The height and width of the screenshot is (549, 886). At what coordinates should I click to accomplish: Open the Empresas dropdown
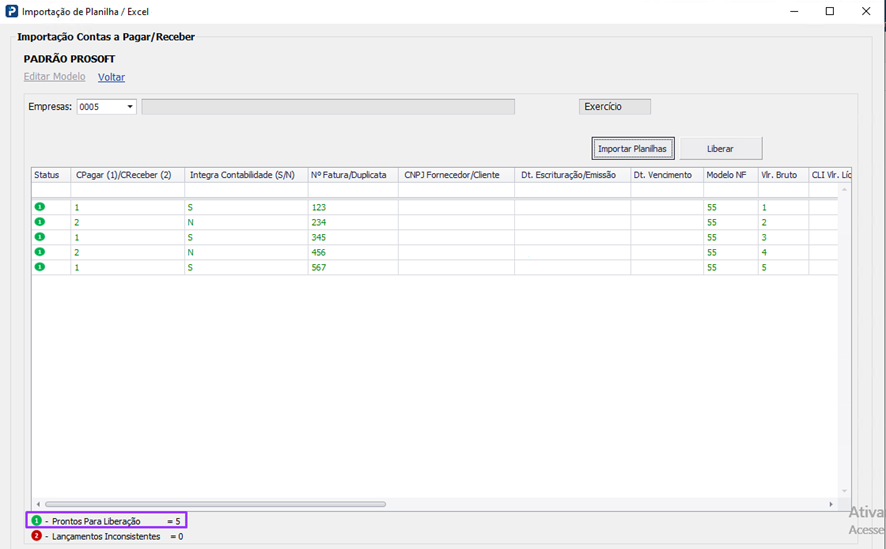click(x=130, y=107)
